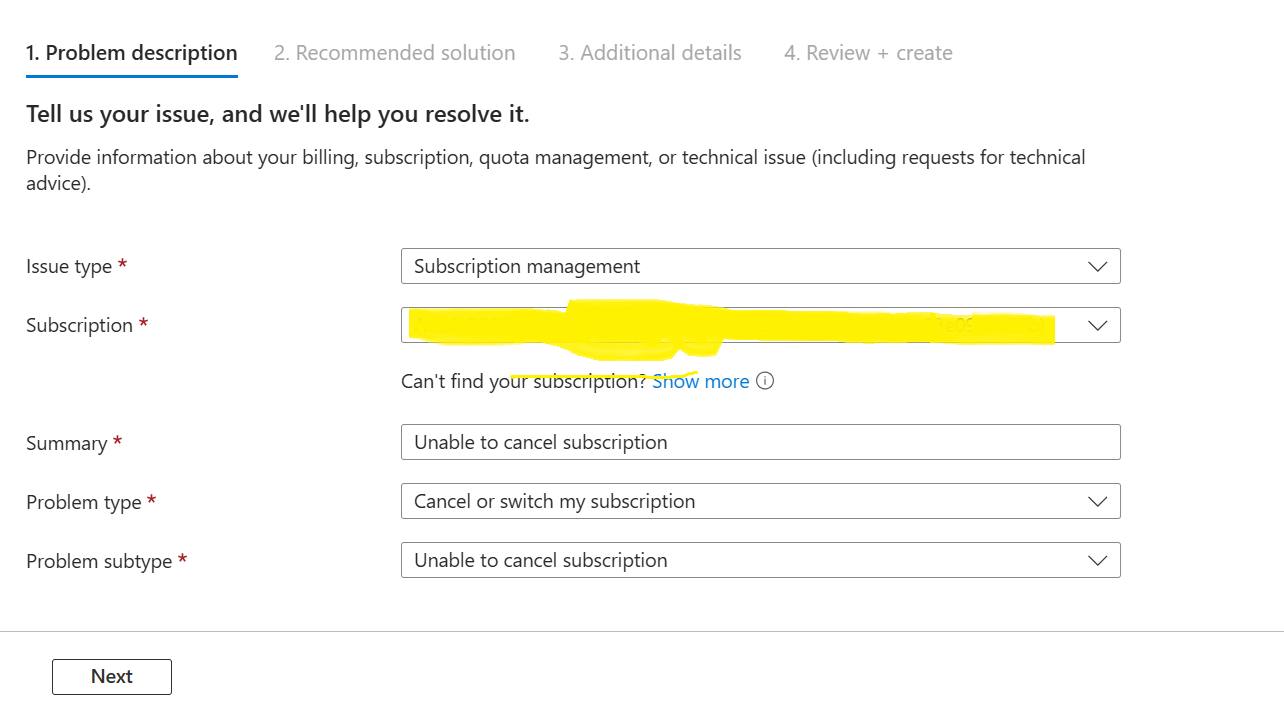Click the 'Tell us your issue' heading
This screenshot has width=1284, height=719.
click(278, 115)
